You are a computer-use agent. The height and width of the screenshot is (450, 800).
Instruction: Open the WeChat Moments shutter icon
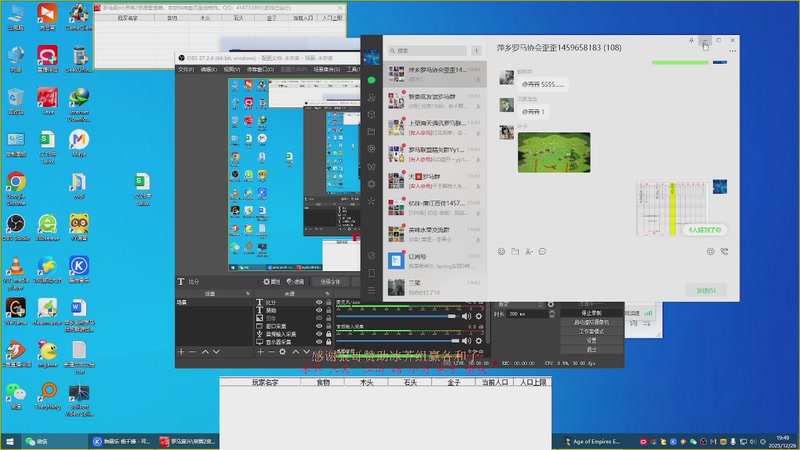pos(371,149)
